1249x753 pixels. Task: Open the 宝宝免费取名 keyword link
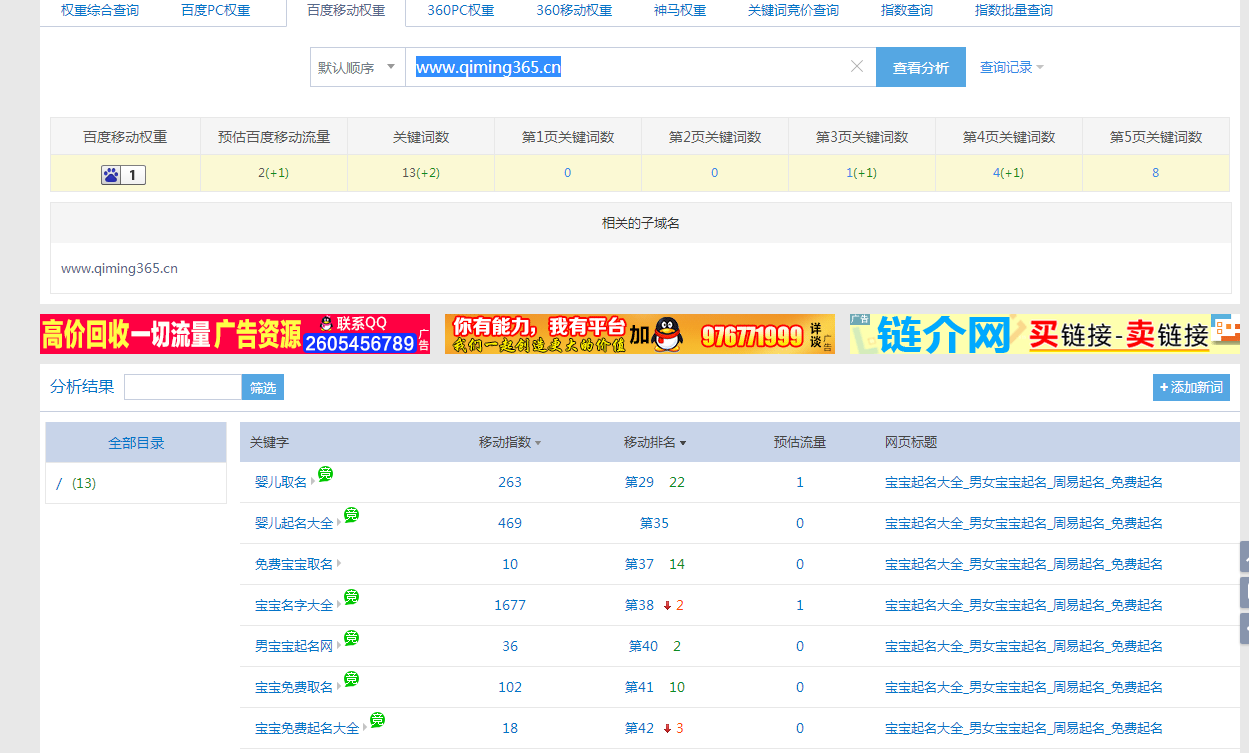(x=294, y=687)
